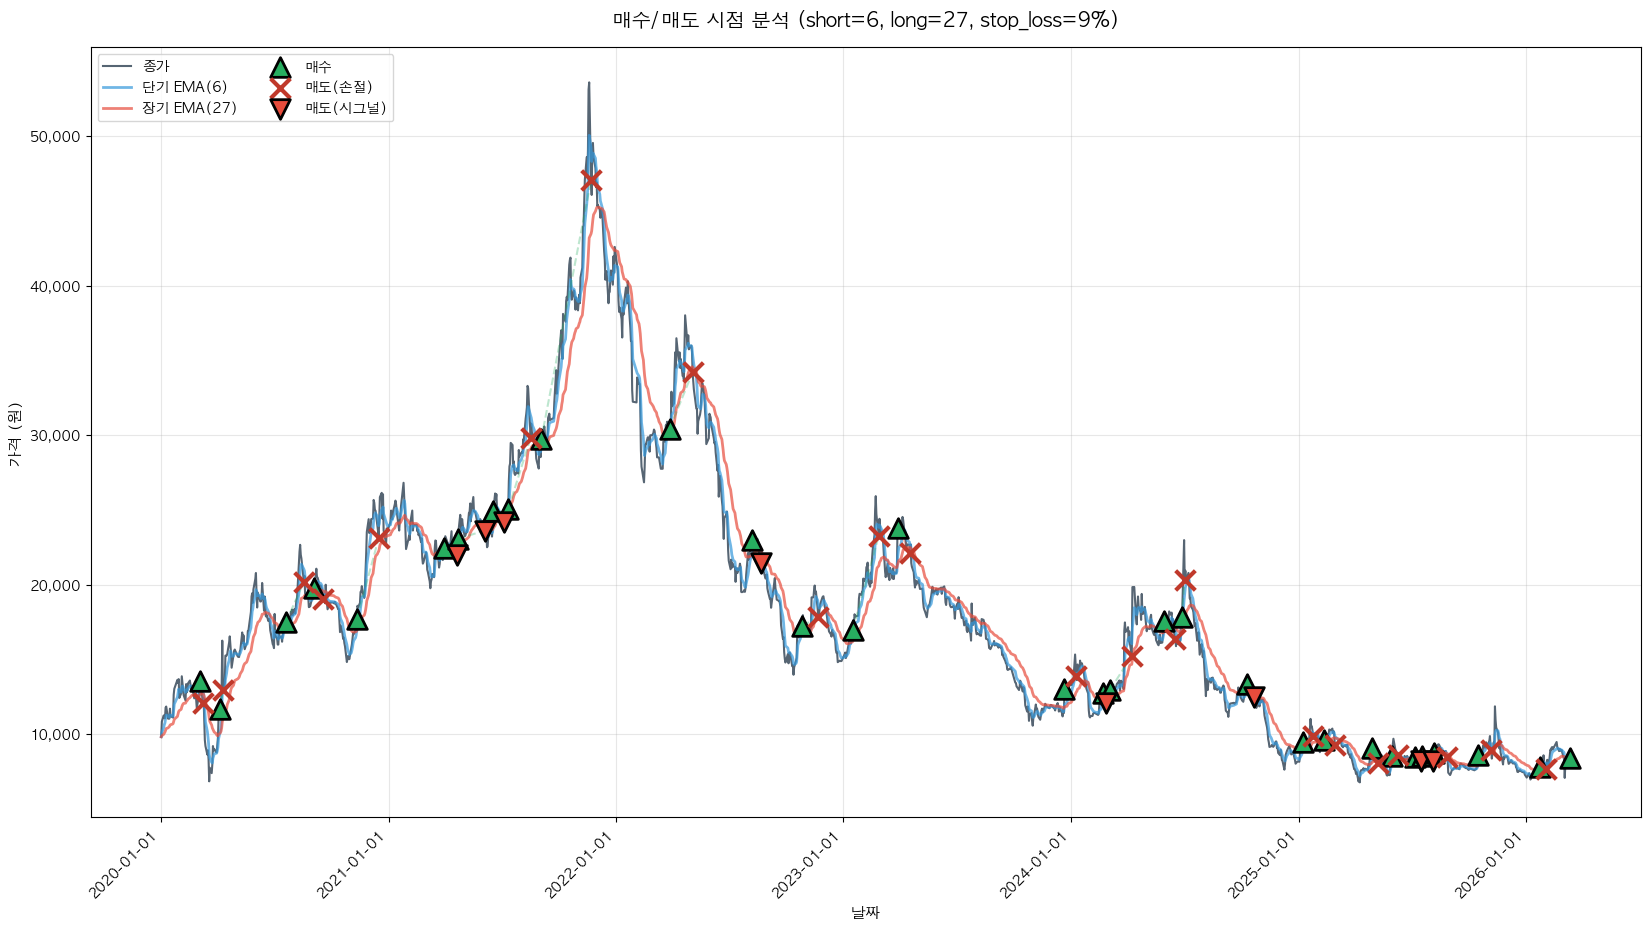Click the rightmost green buy marker
Screen dimensions: 1650x930
pyautogui.click(x=1570, y=758)
